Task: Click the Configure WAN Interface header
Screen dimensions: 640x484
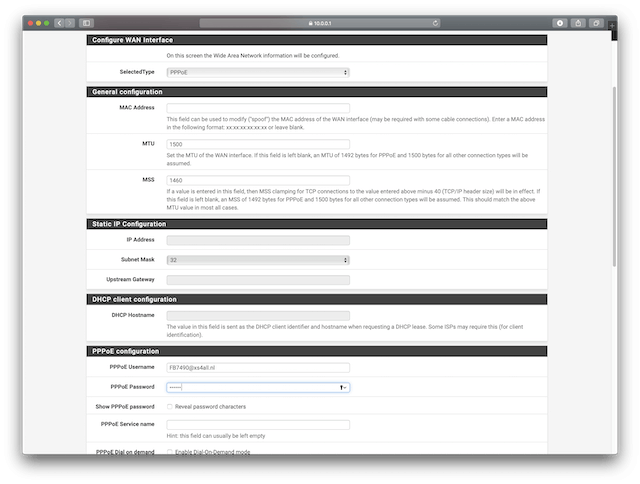Action: coord(317,40)
